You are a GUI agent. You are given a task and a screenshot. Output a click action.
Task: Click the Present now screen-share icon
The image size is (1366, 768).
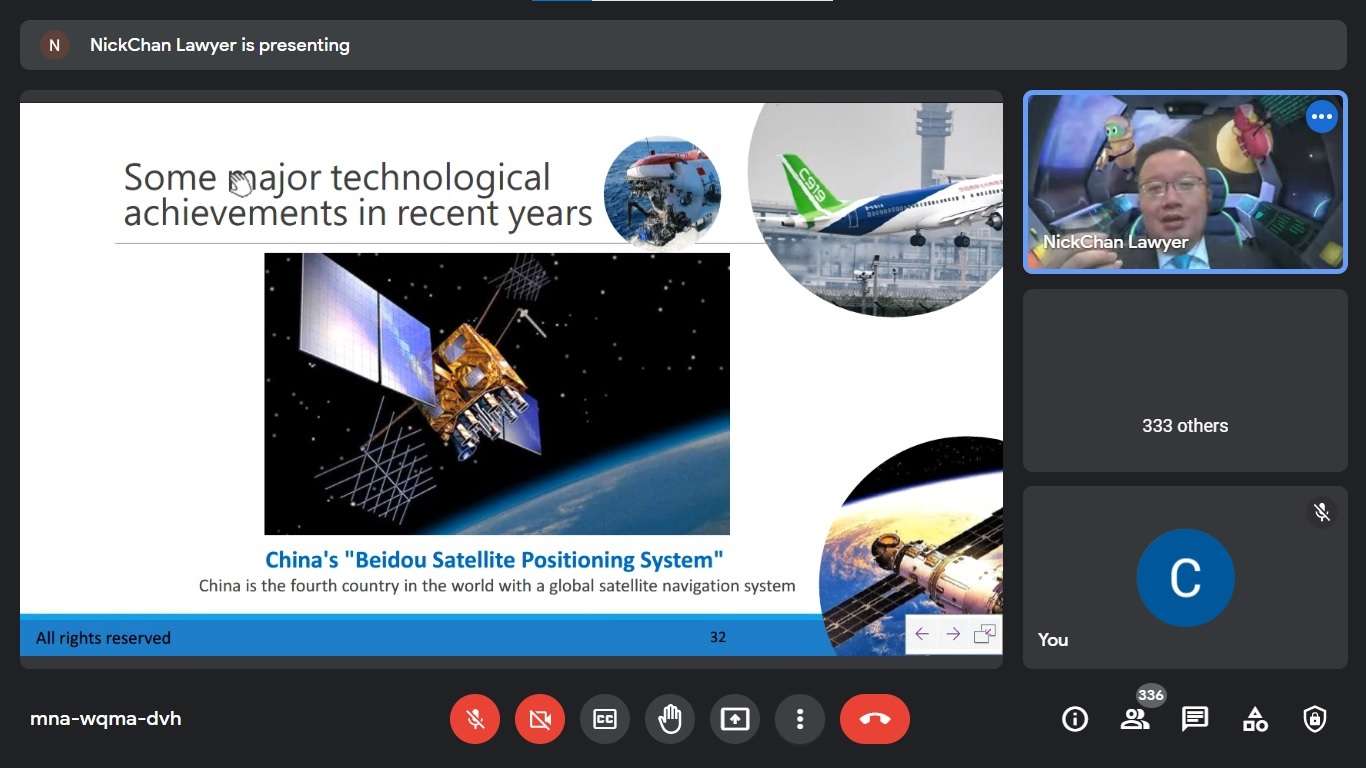coord(735,719)
